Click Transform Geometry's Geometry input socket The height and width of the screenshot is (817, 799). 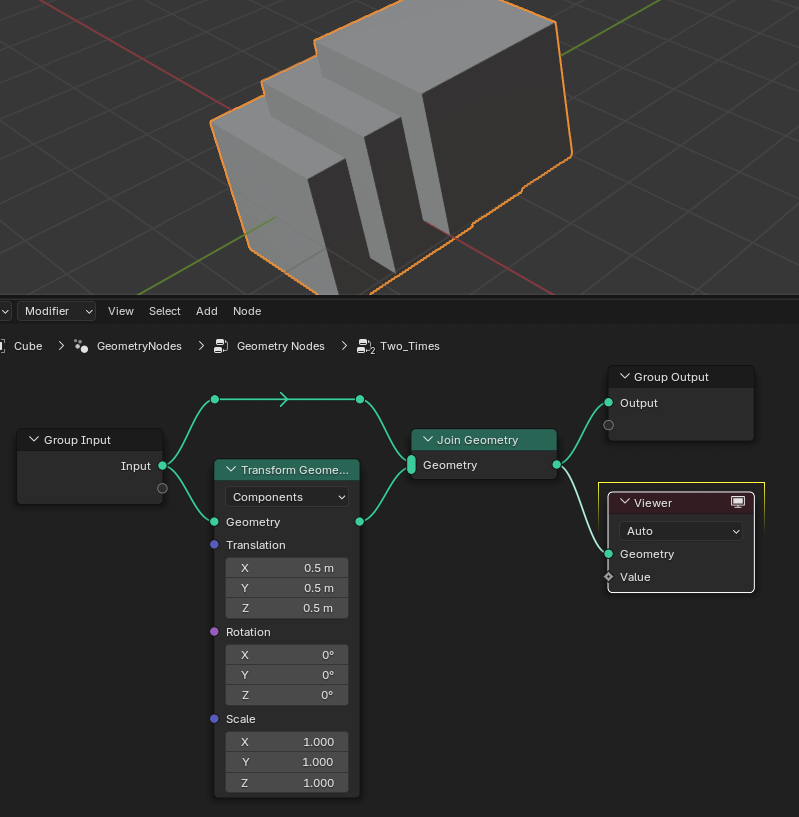[x=214, y=522]
